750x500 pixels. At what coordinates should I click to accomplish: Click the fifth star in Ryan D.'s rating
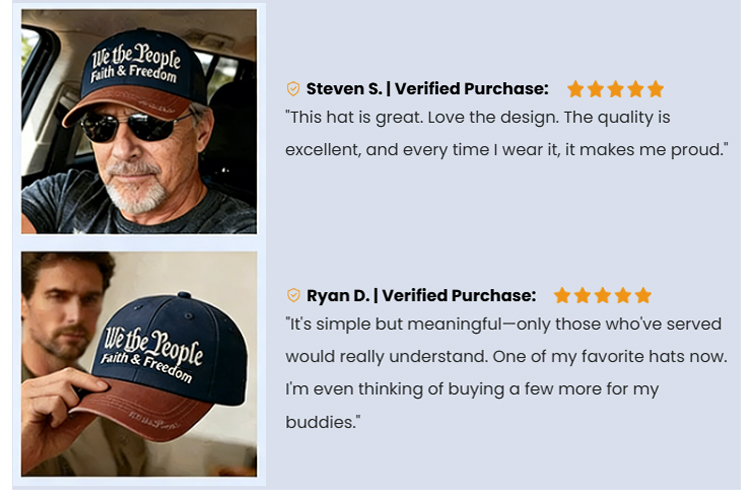point(643,296)
